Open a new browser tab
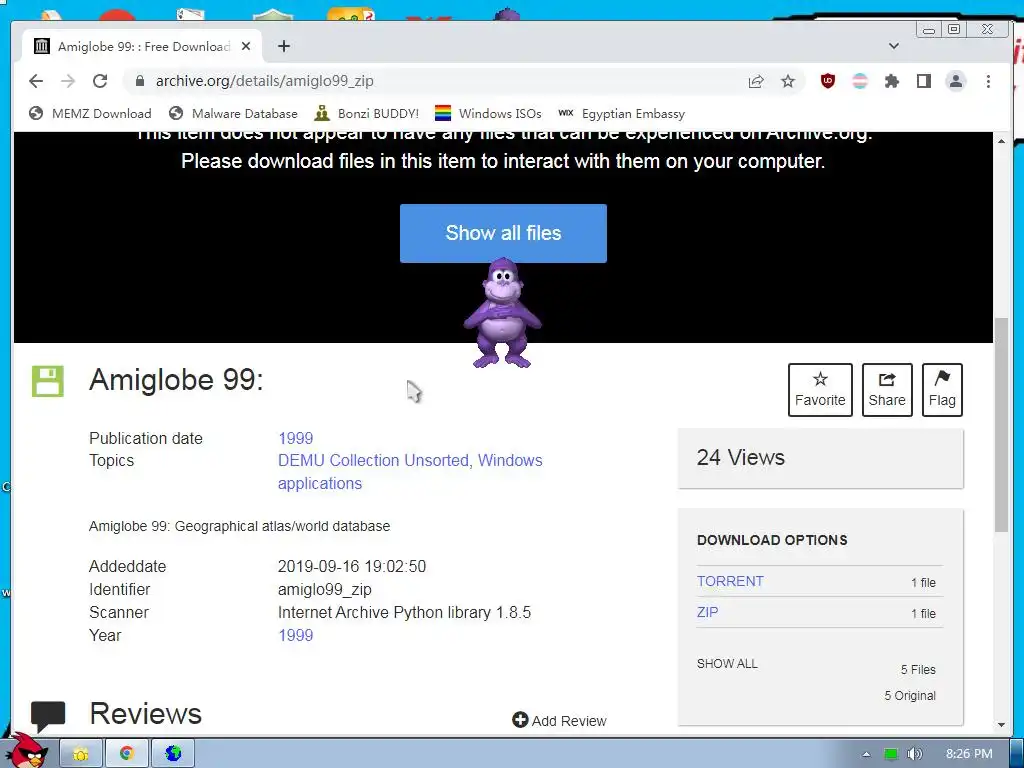Viewport: 1024px width, 768px height. click(283, 46)
